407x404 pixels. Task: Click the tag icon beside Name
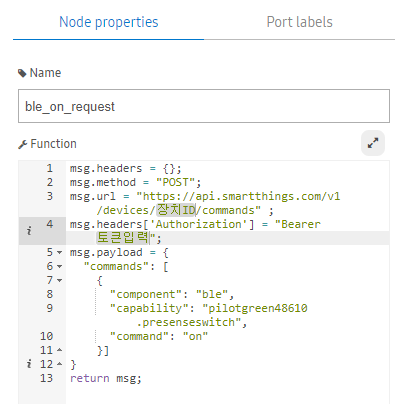coord(22,73)
